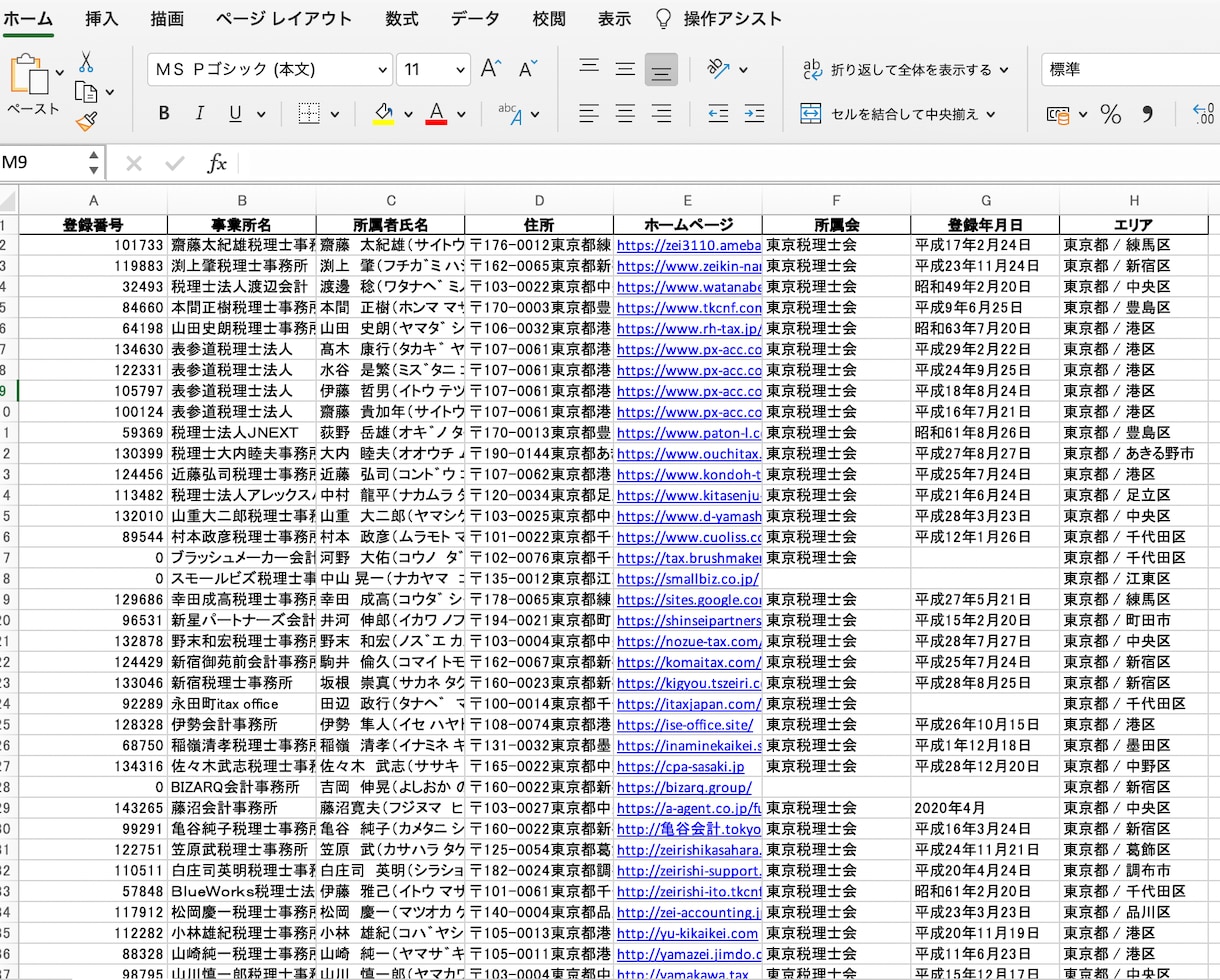
Task: Open the Borders options arrow
Action: tap(334, 114)
